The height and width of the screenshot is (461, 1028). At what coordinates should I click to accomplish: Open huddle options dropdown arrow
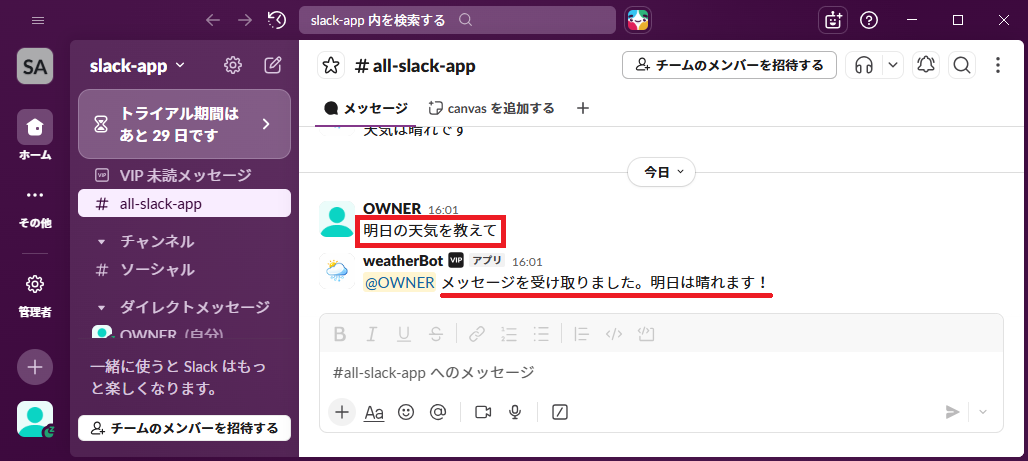click(893, 65)
